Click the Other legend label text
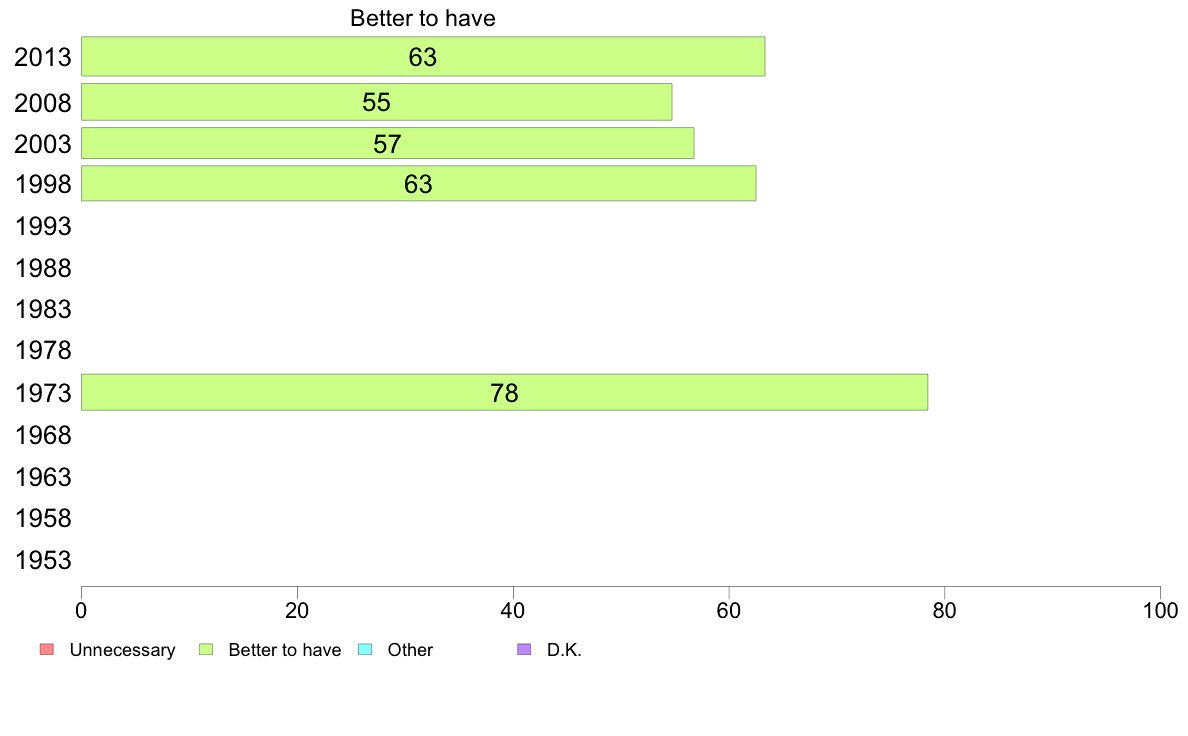Screen dimensions: 1188x736 point(410,650)
